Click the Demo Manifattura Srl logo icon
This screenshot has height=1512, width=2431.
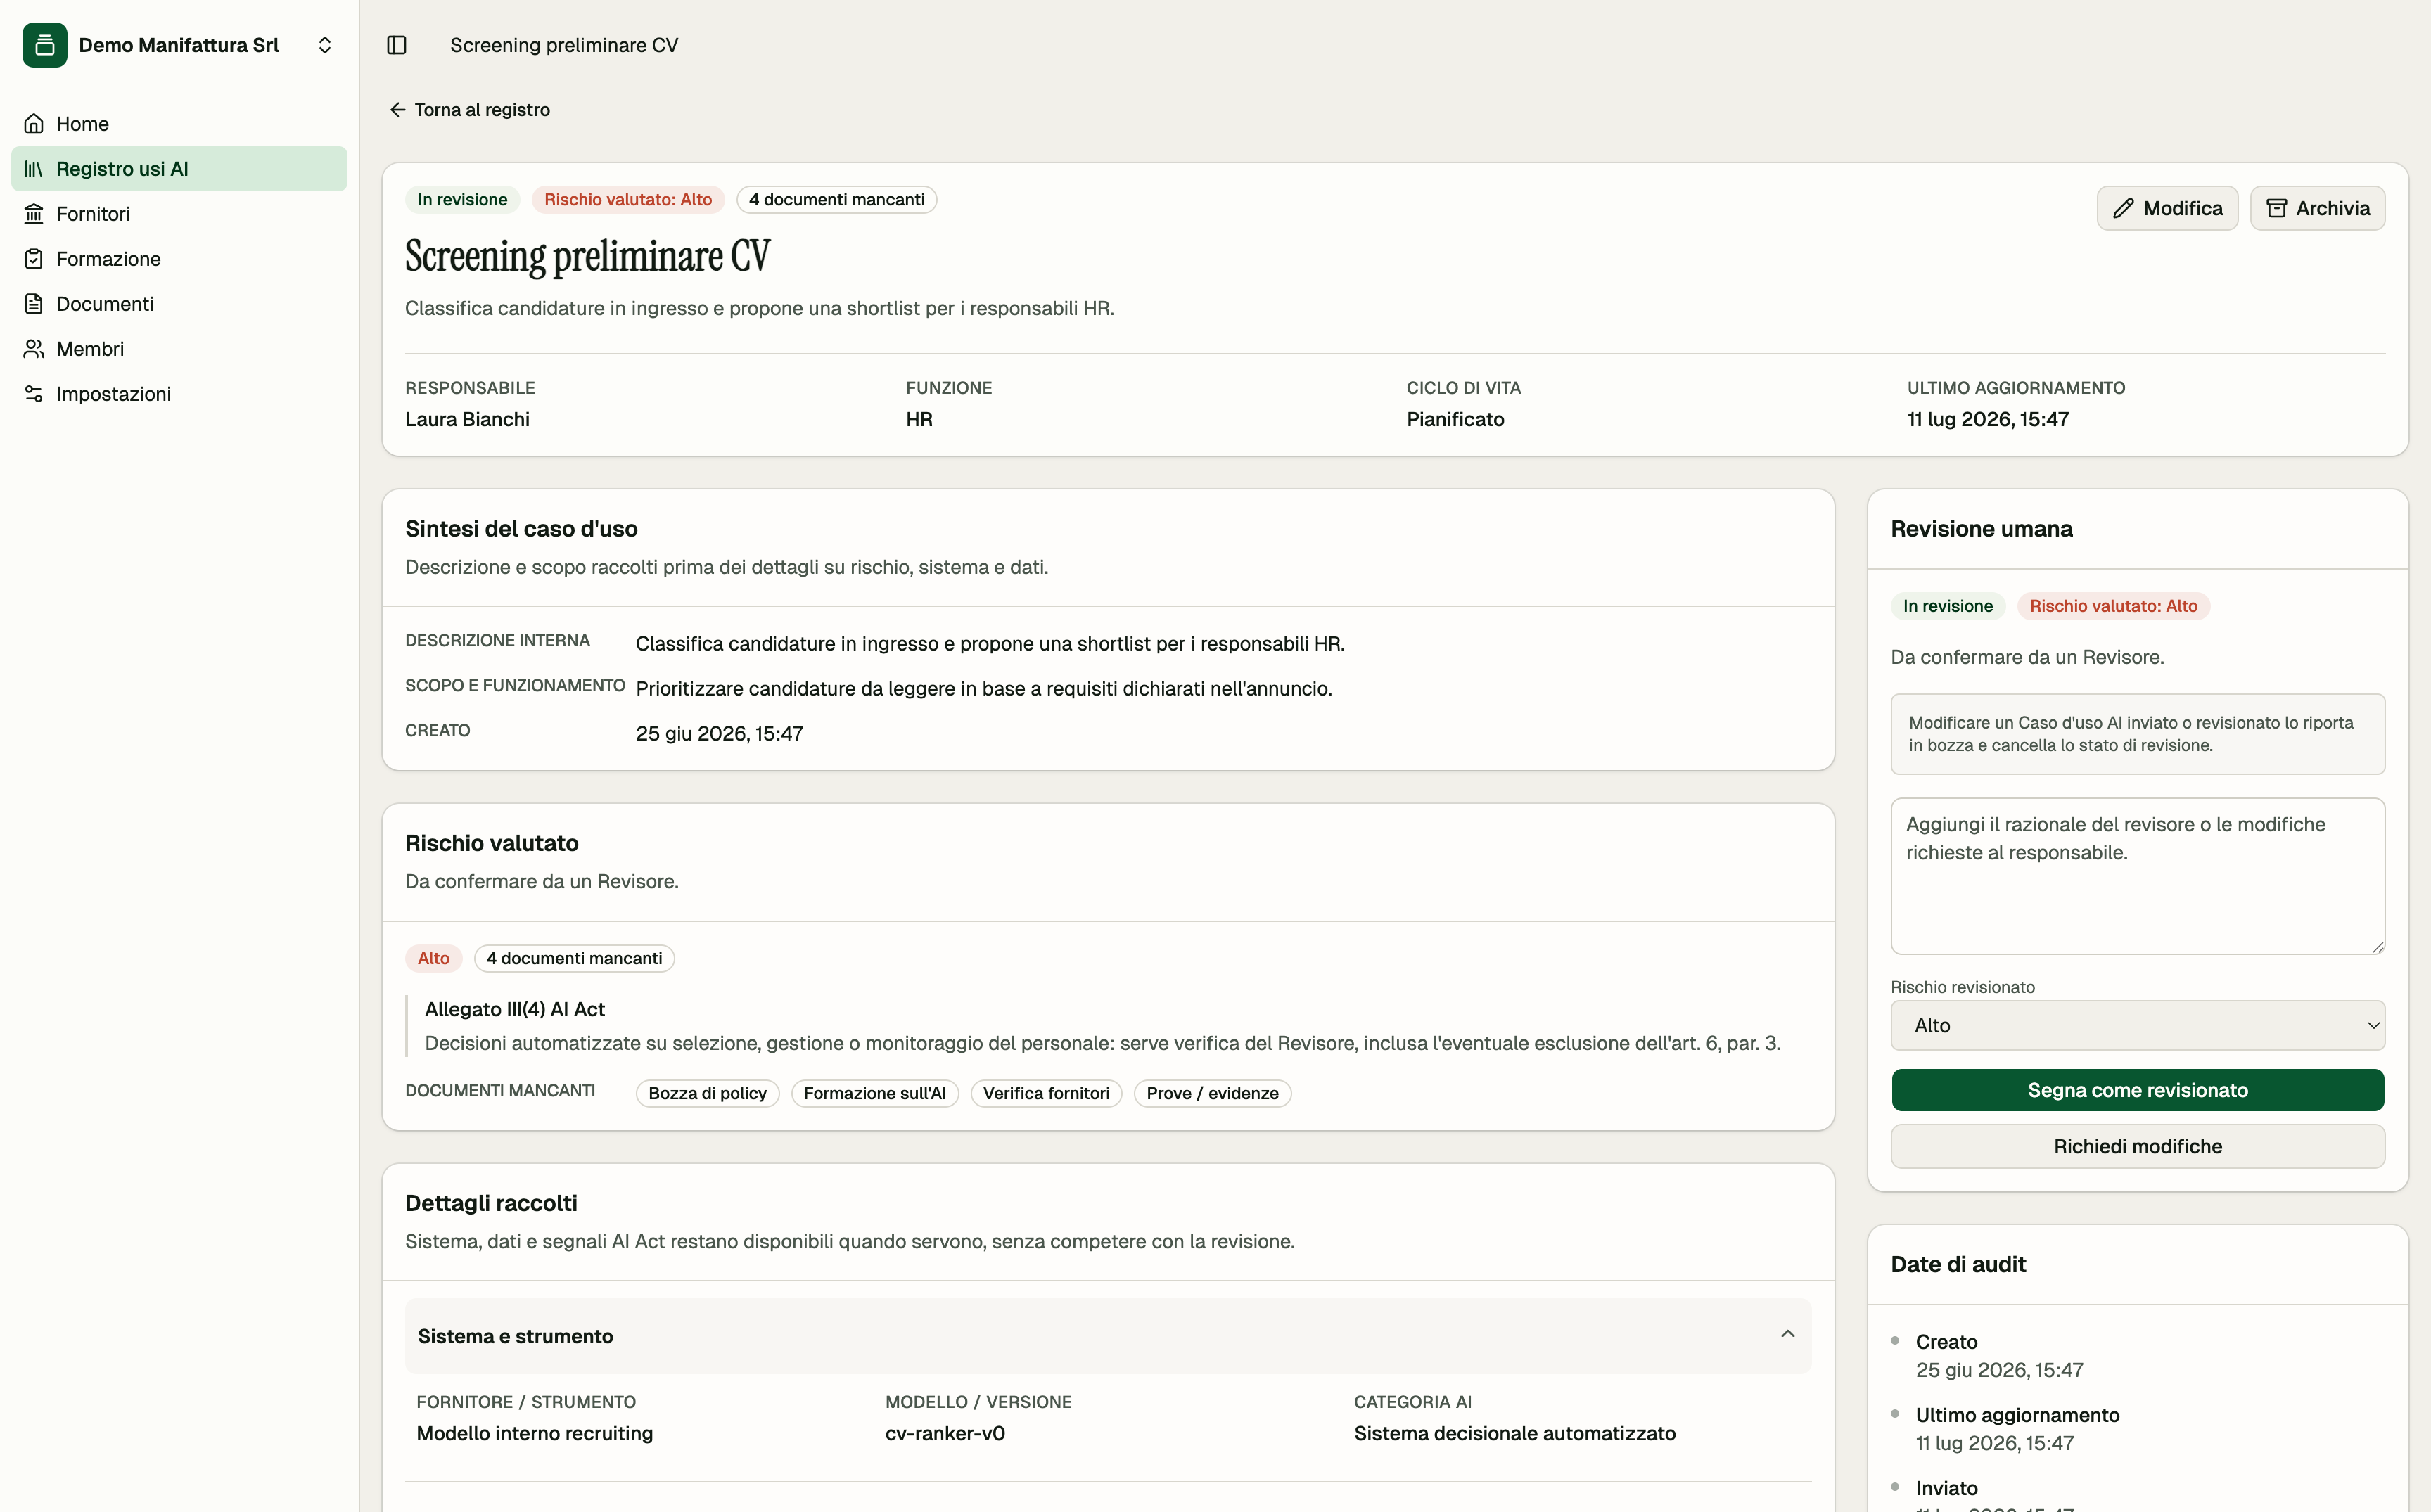(45, 45)
